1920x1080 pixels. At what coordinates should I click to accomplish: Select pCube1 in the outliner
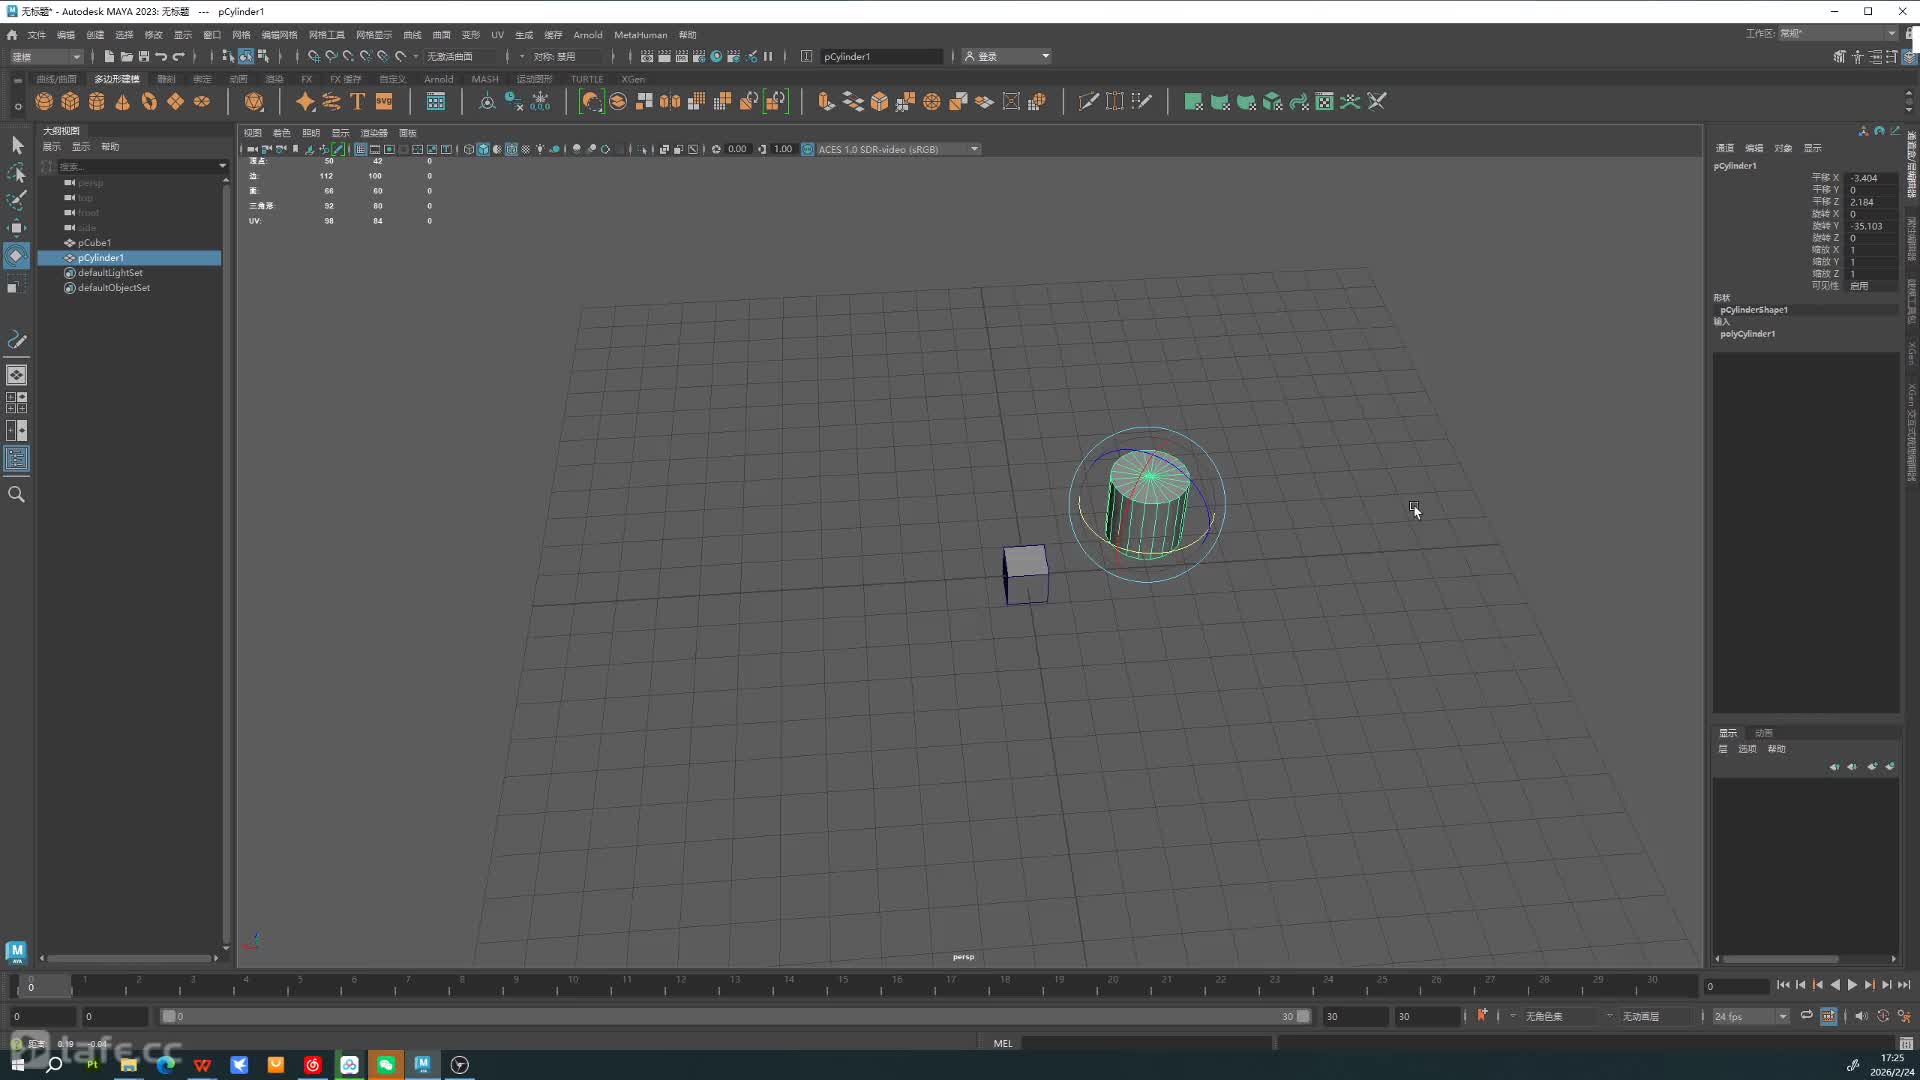click(94, 243)
